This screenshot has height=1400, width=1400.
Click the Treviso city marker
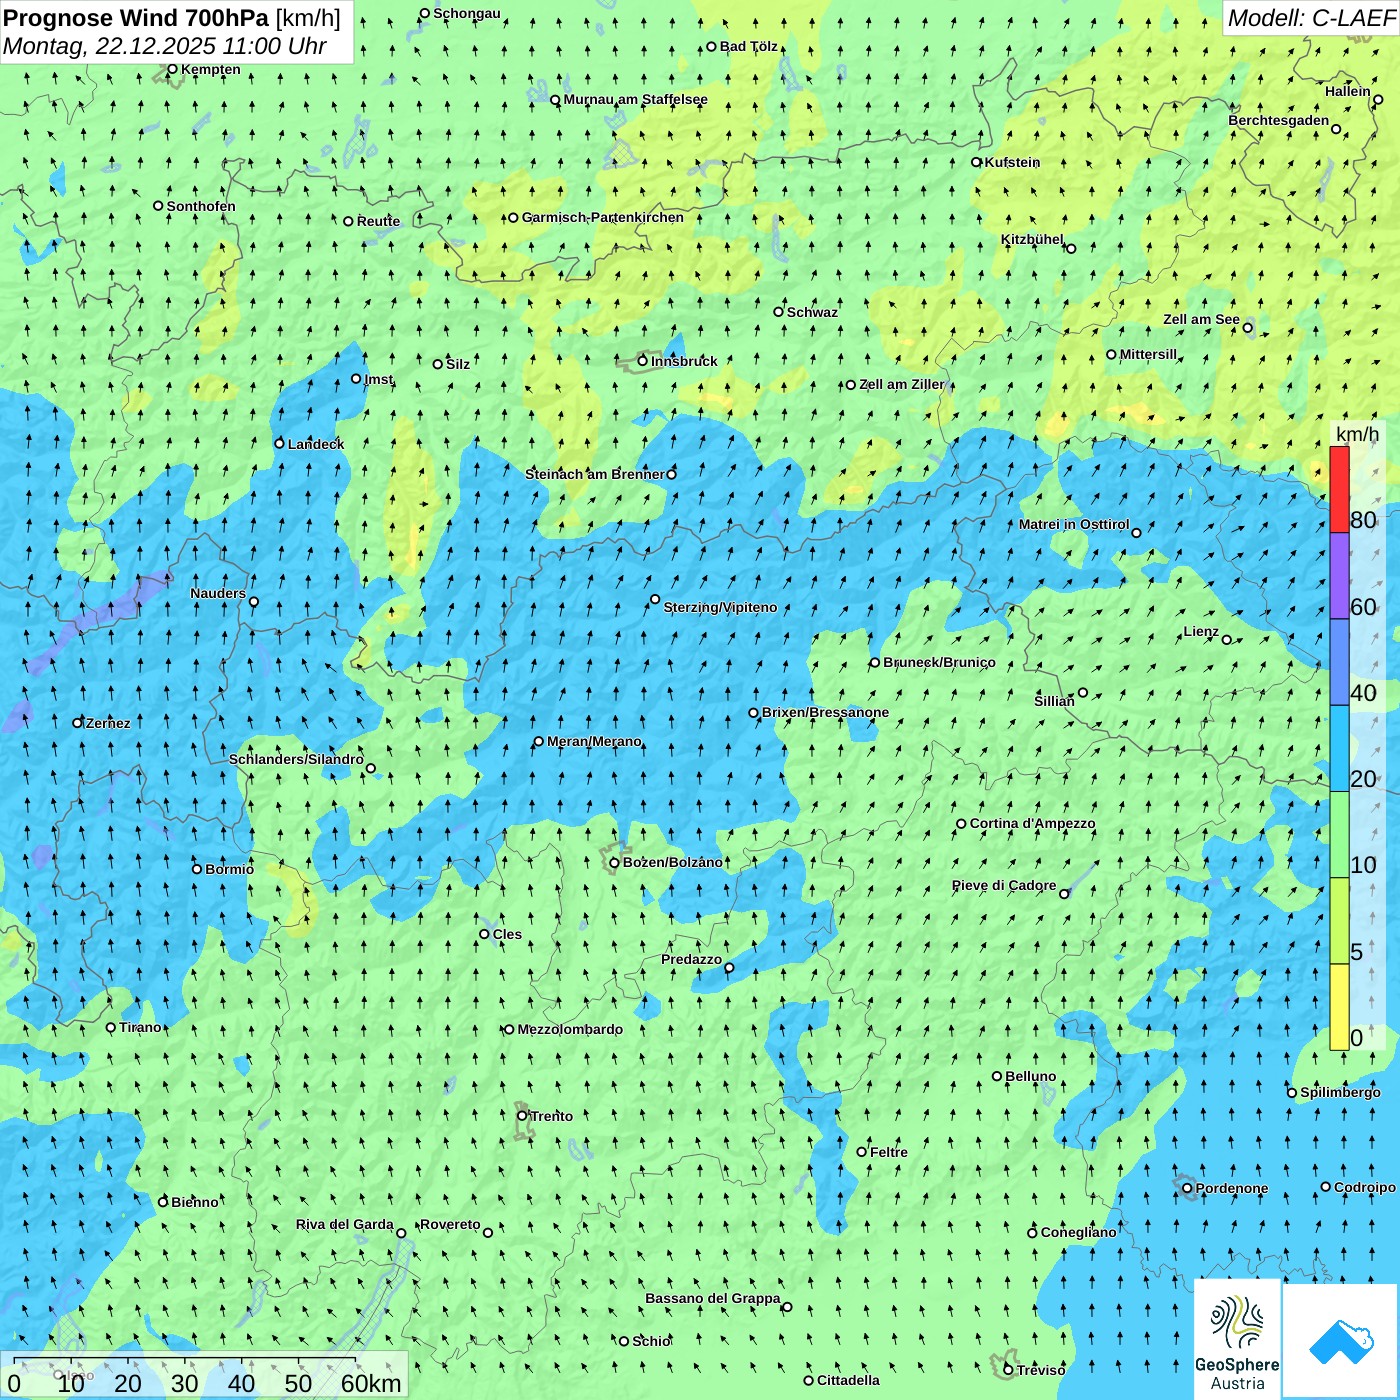(x=1008, y=1370)
